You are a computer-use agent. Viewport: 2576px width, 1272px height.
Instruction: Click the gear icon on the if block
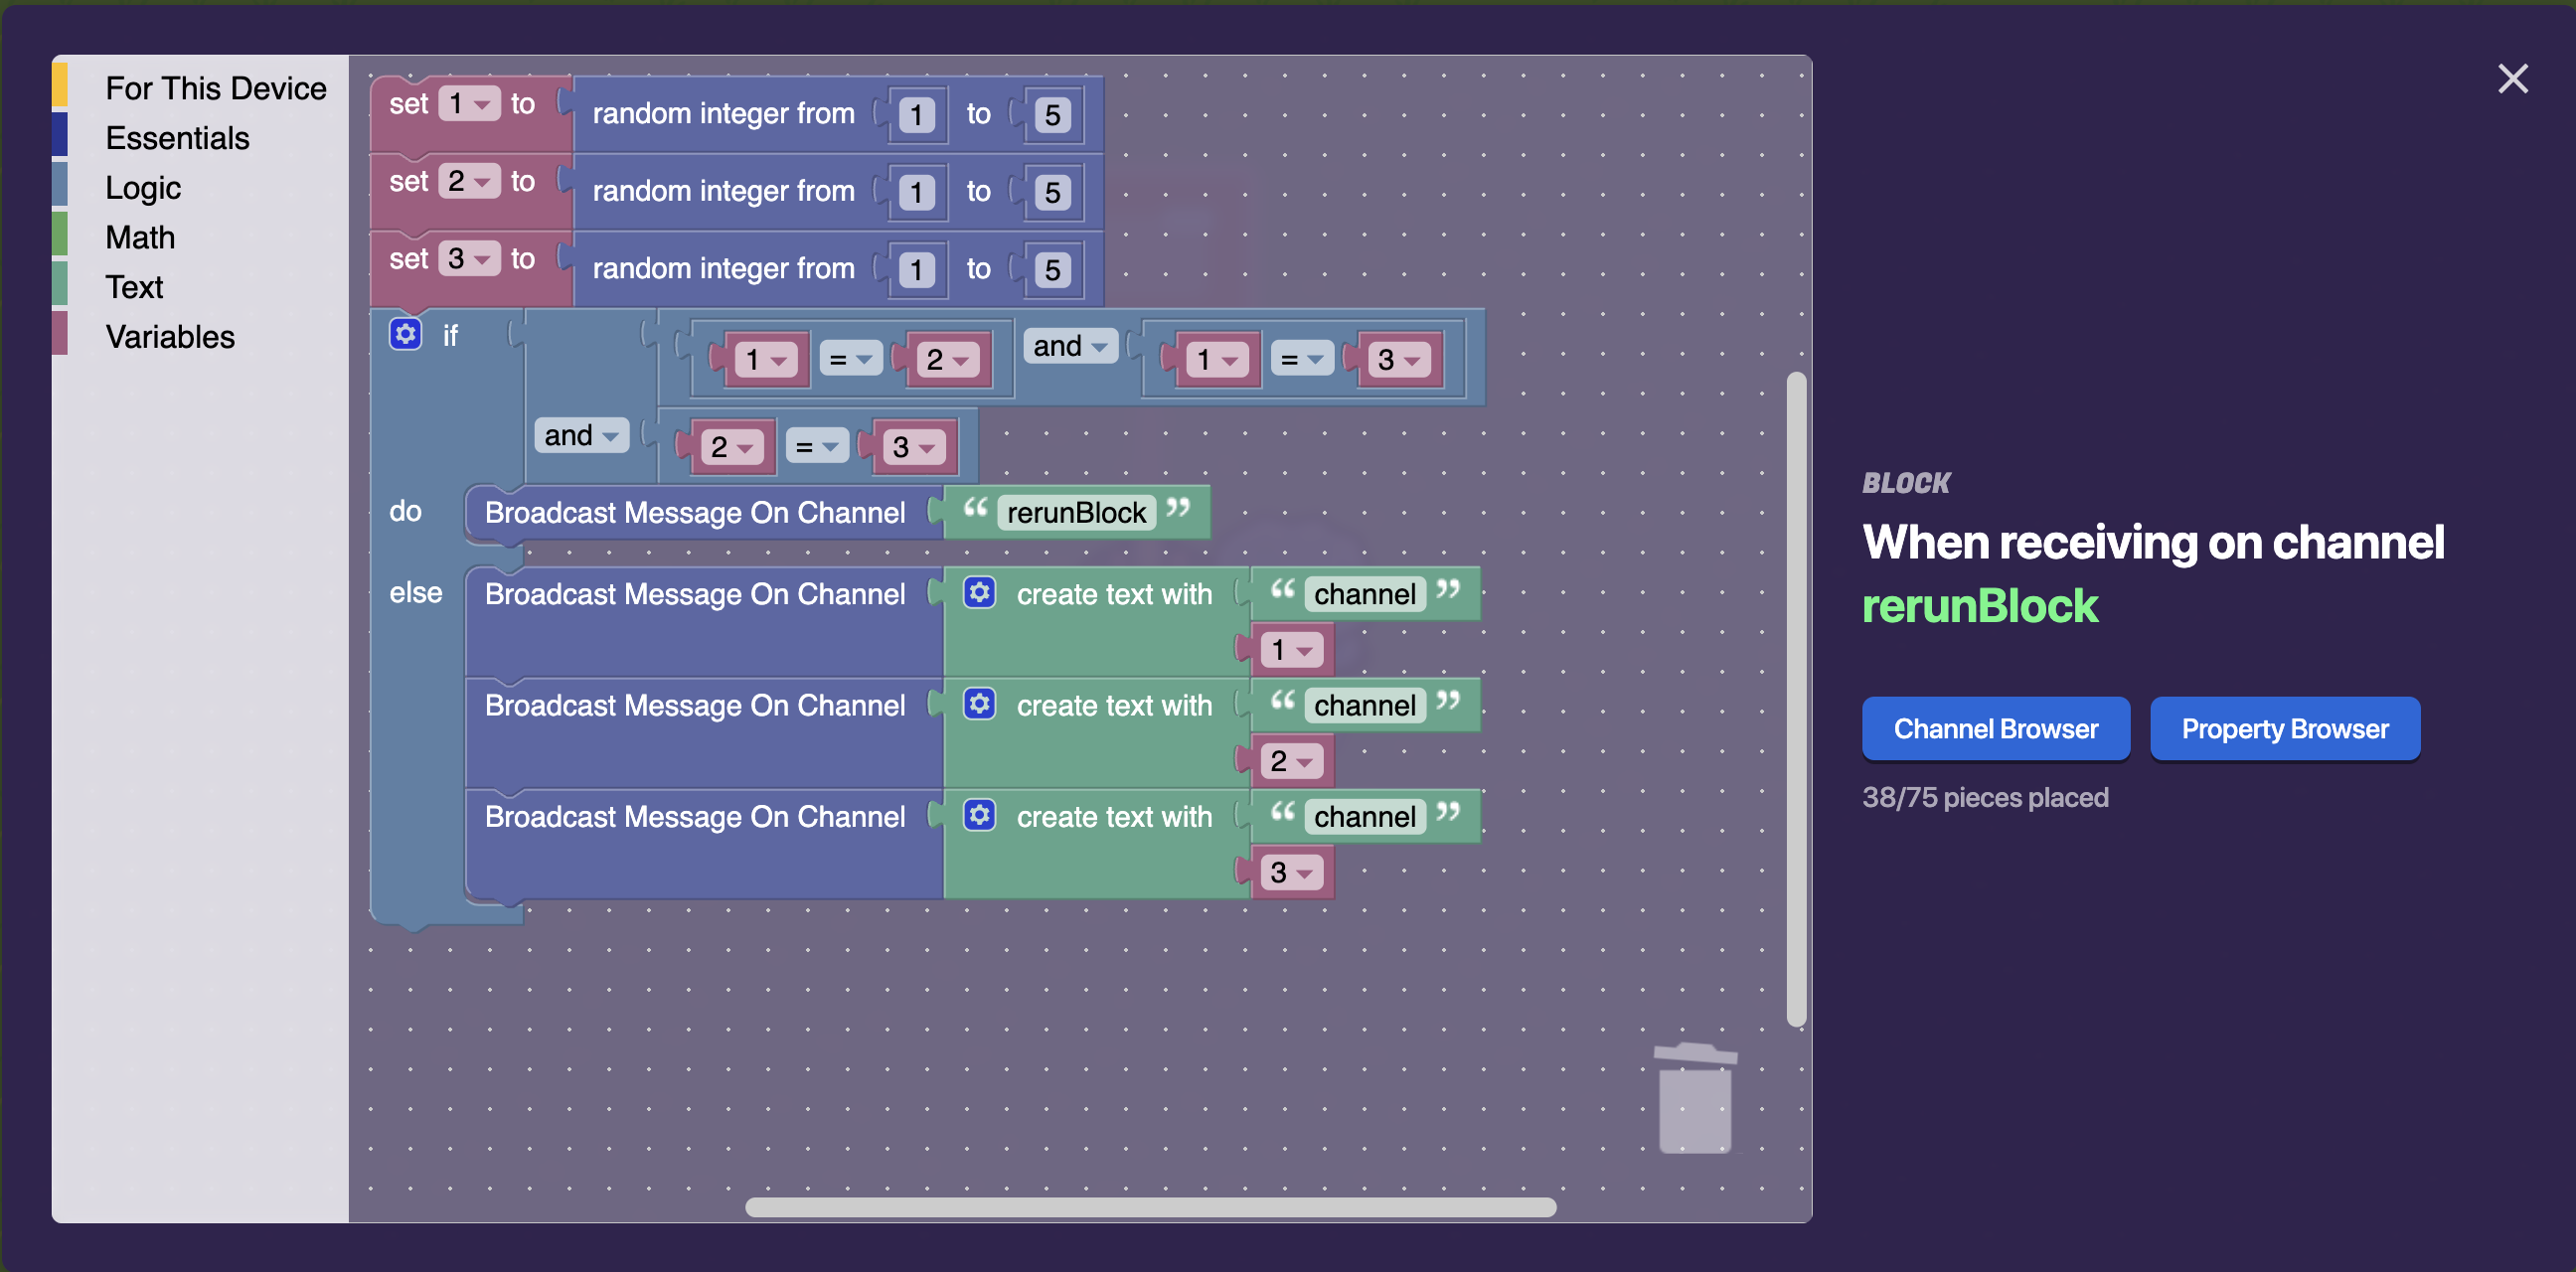[405, 334]
